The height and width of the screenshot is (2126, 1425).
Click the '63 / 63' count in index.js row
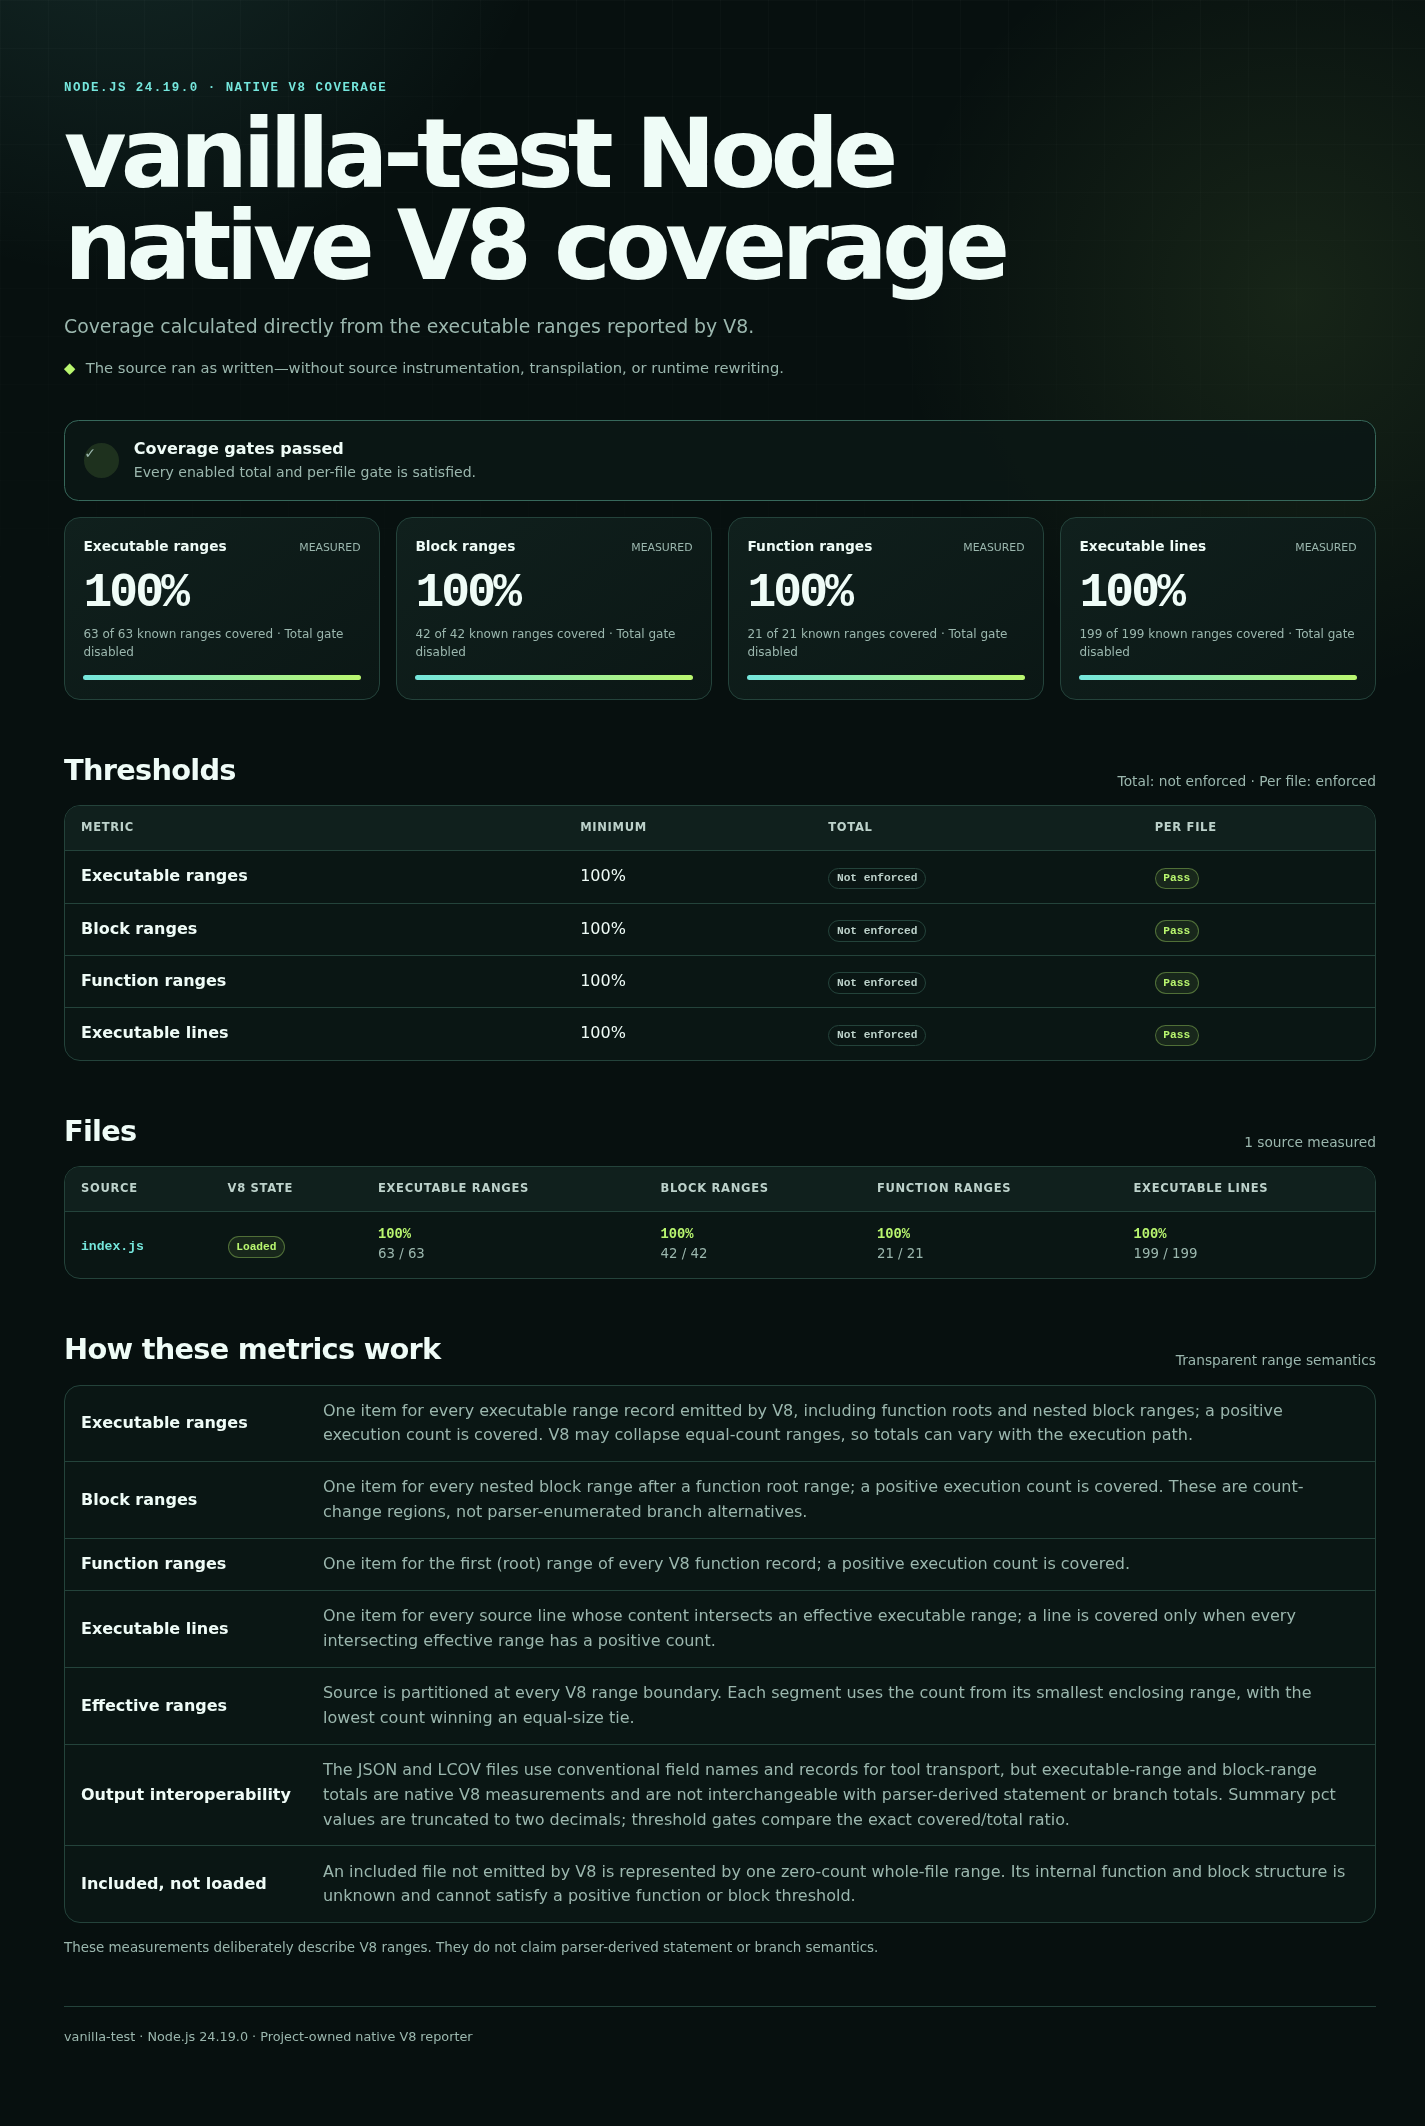[x=401, y=1254]
